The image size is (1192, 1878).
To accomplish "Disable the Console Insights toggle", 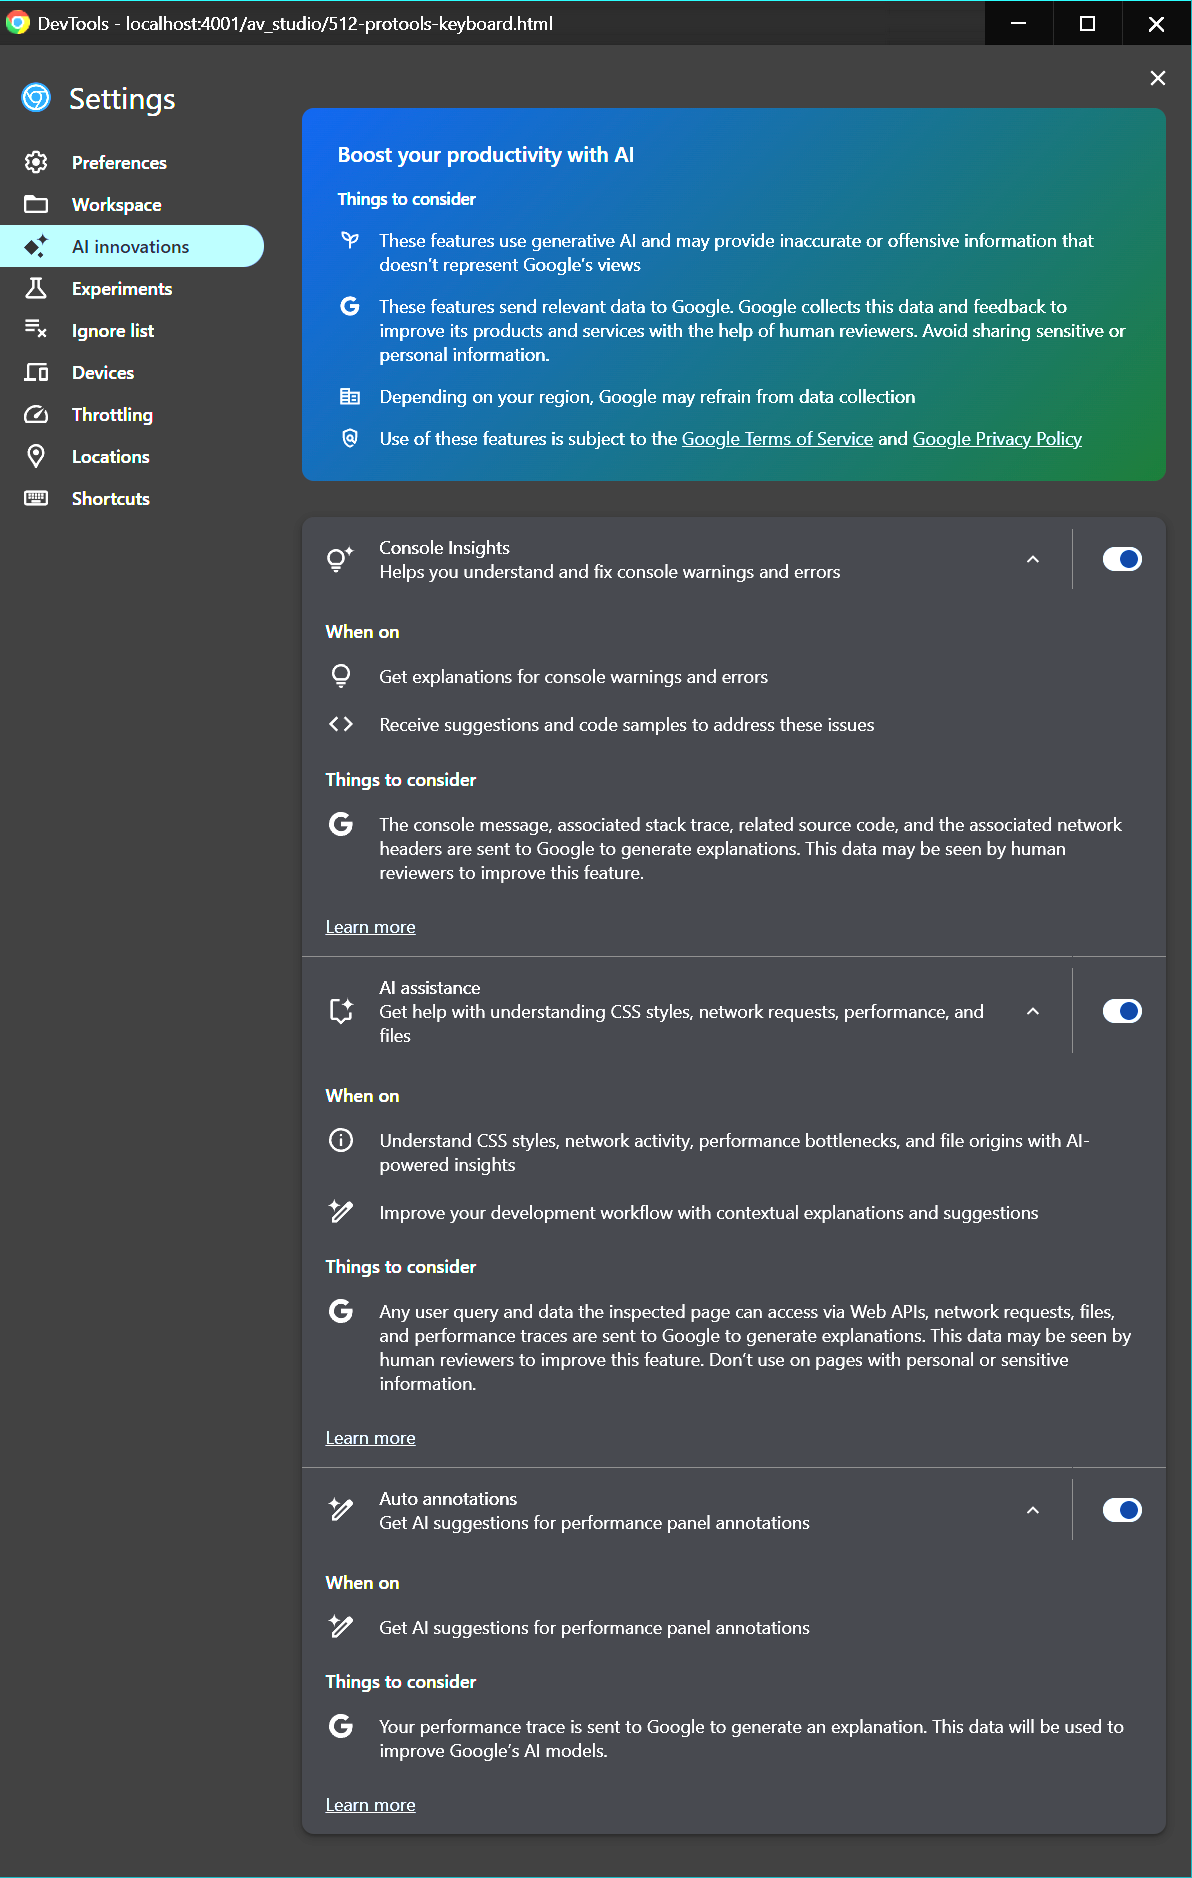I will [x=1121, y=559].
